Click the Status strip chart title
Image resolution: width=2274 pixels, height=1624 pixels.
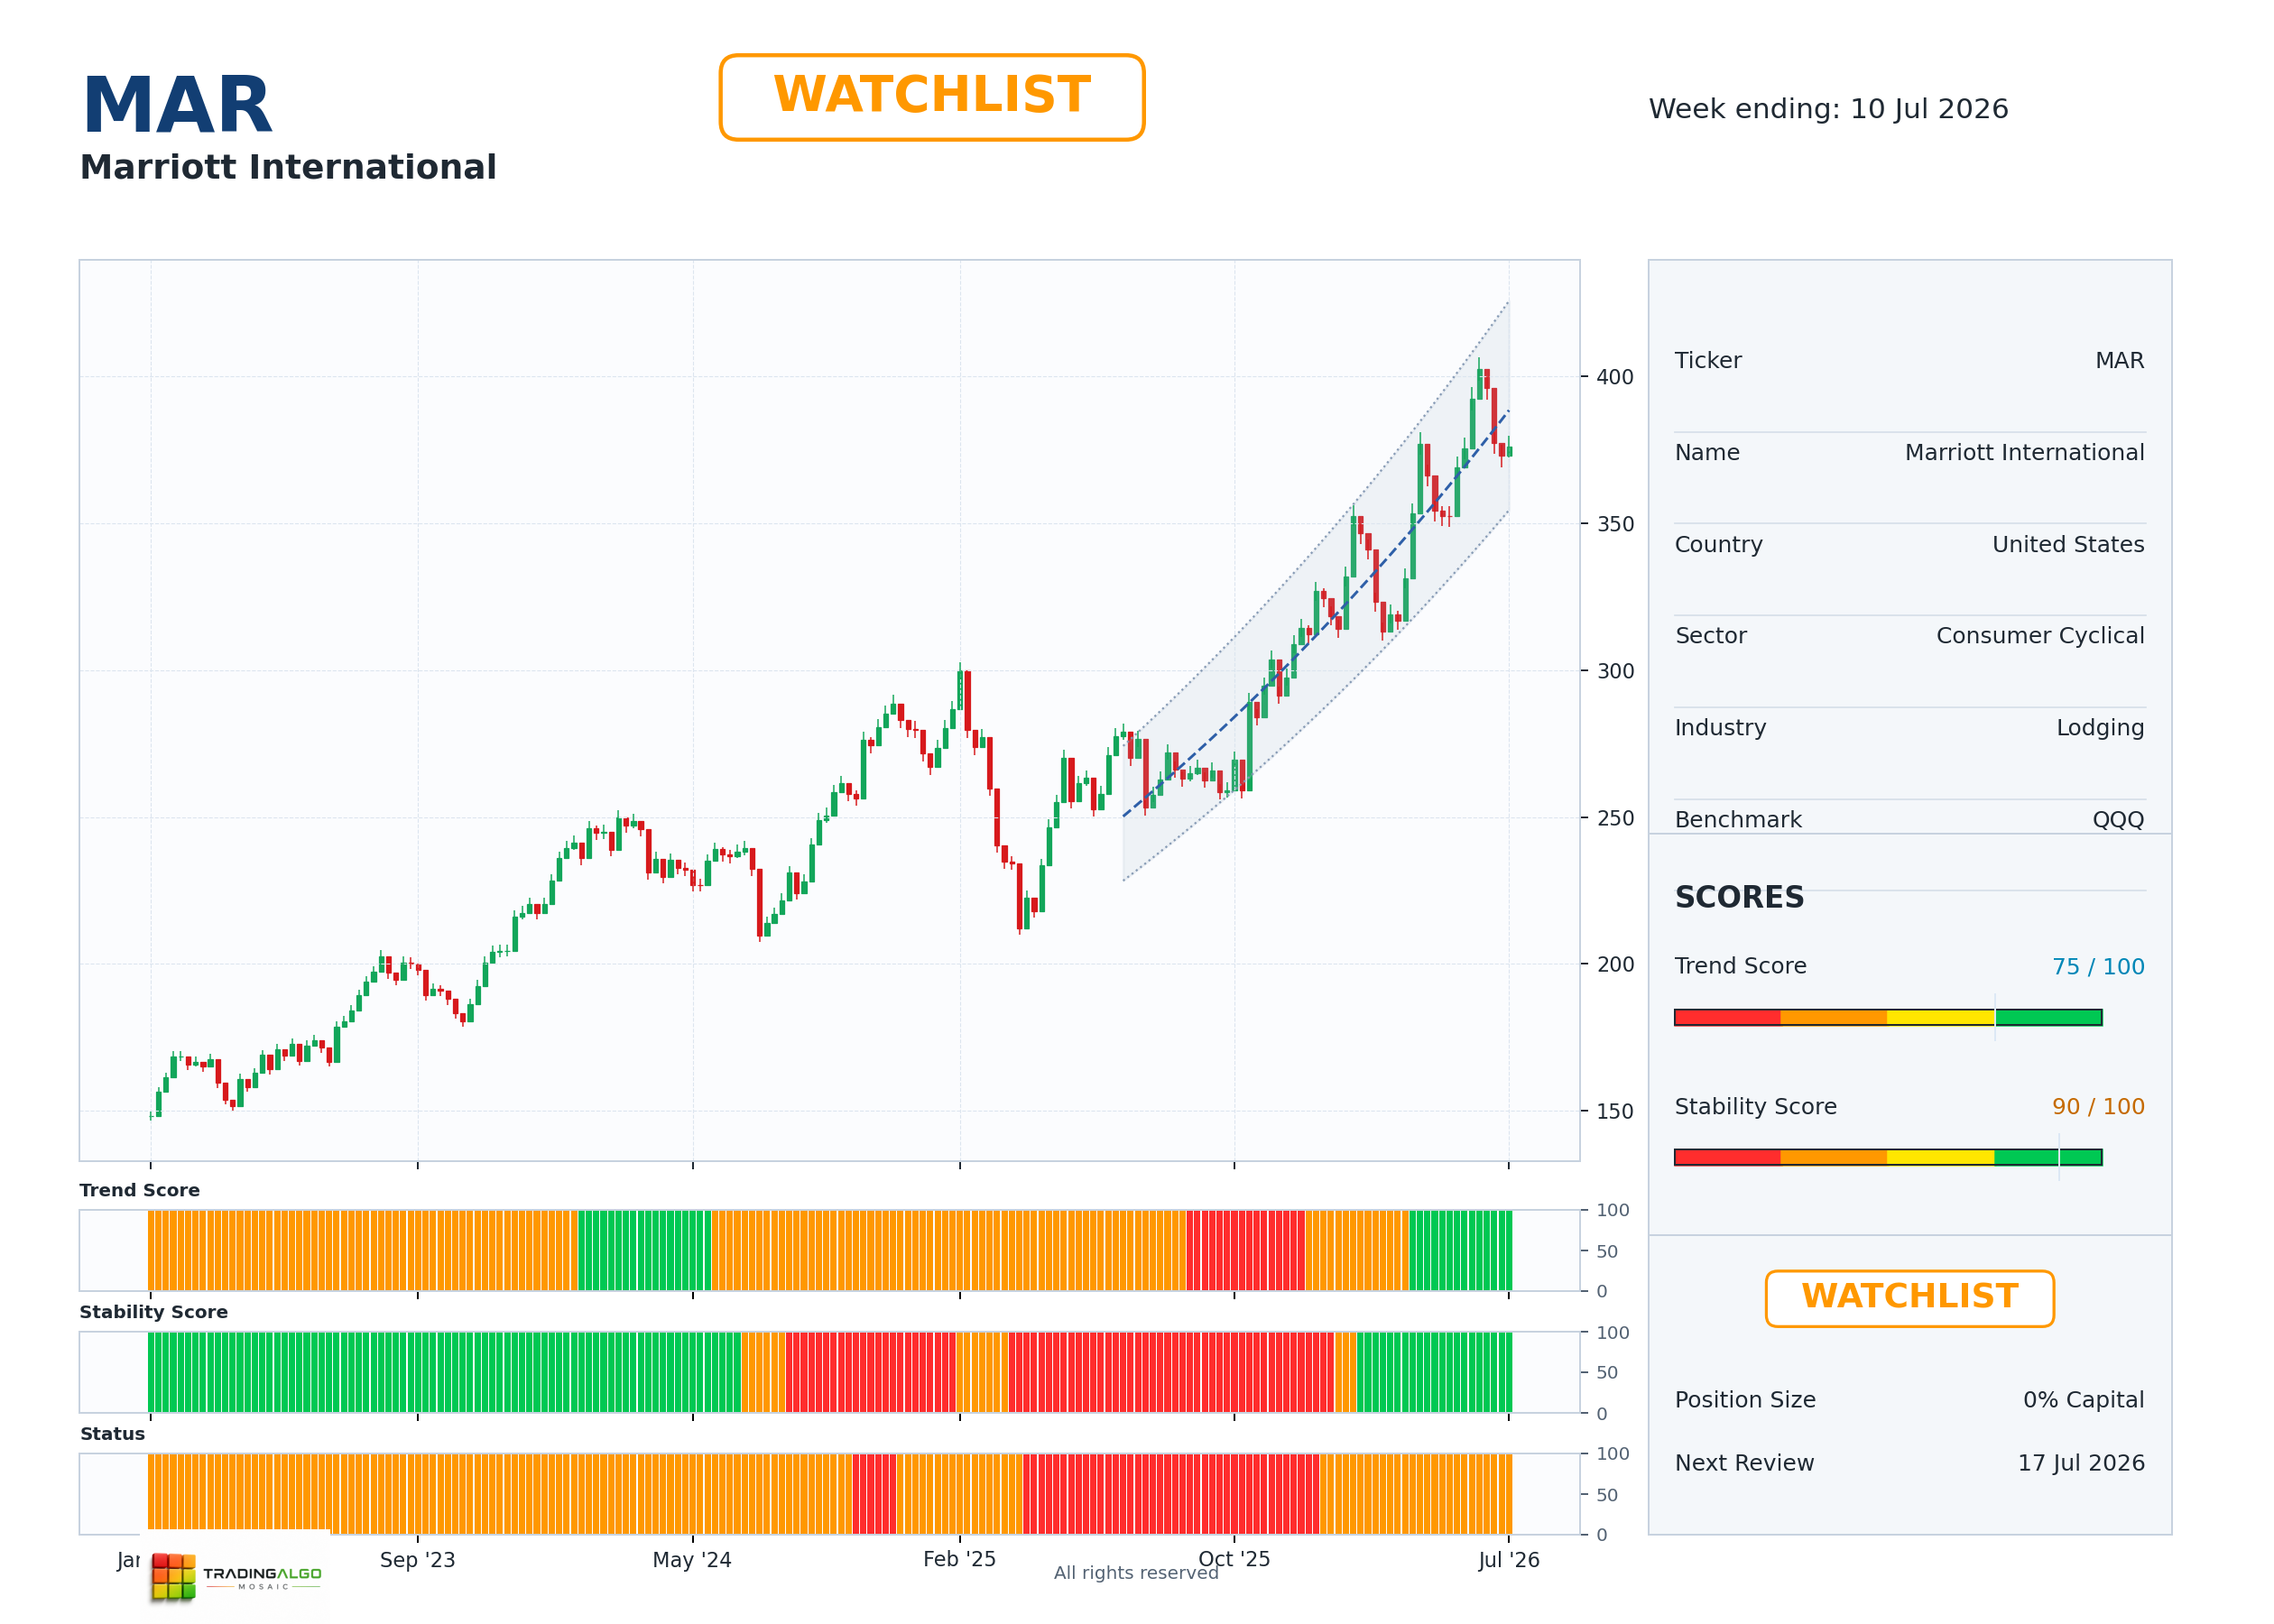(x=112, y=1433)
